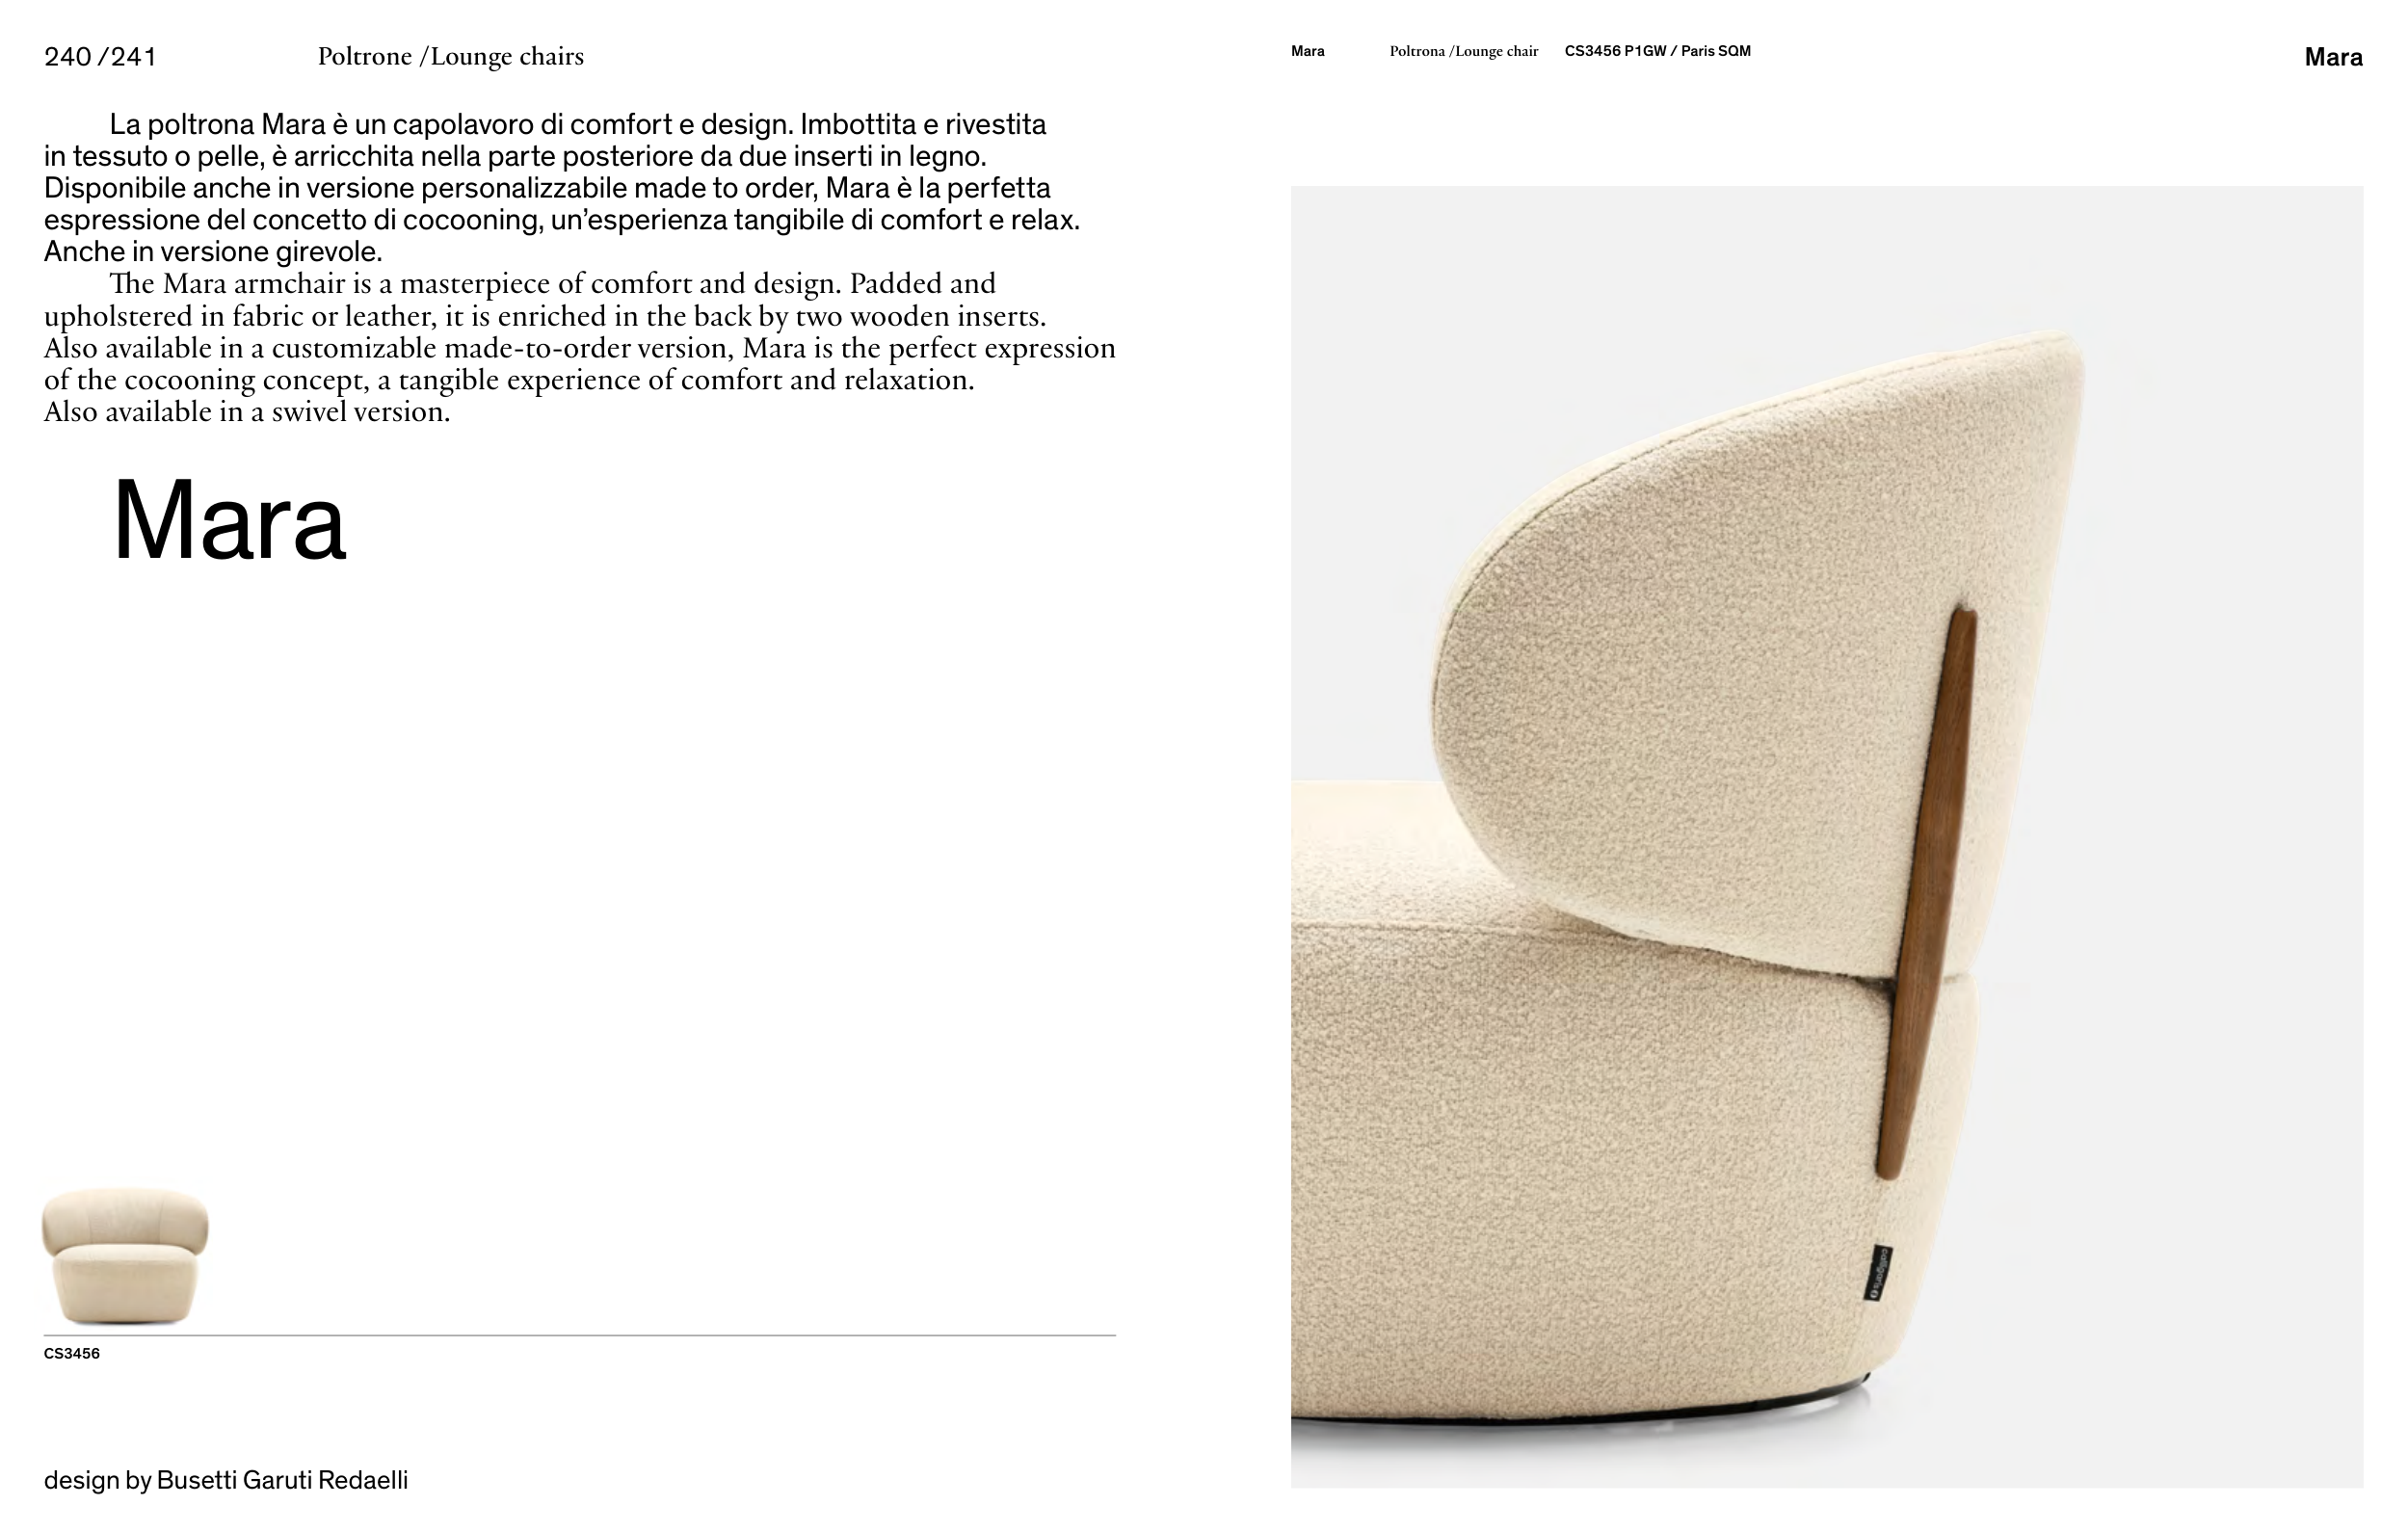Click the horizontal divider line above CS3456
The height and width of the screenshot is (1532, 2408).
click(x=580, y=1335)
